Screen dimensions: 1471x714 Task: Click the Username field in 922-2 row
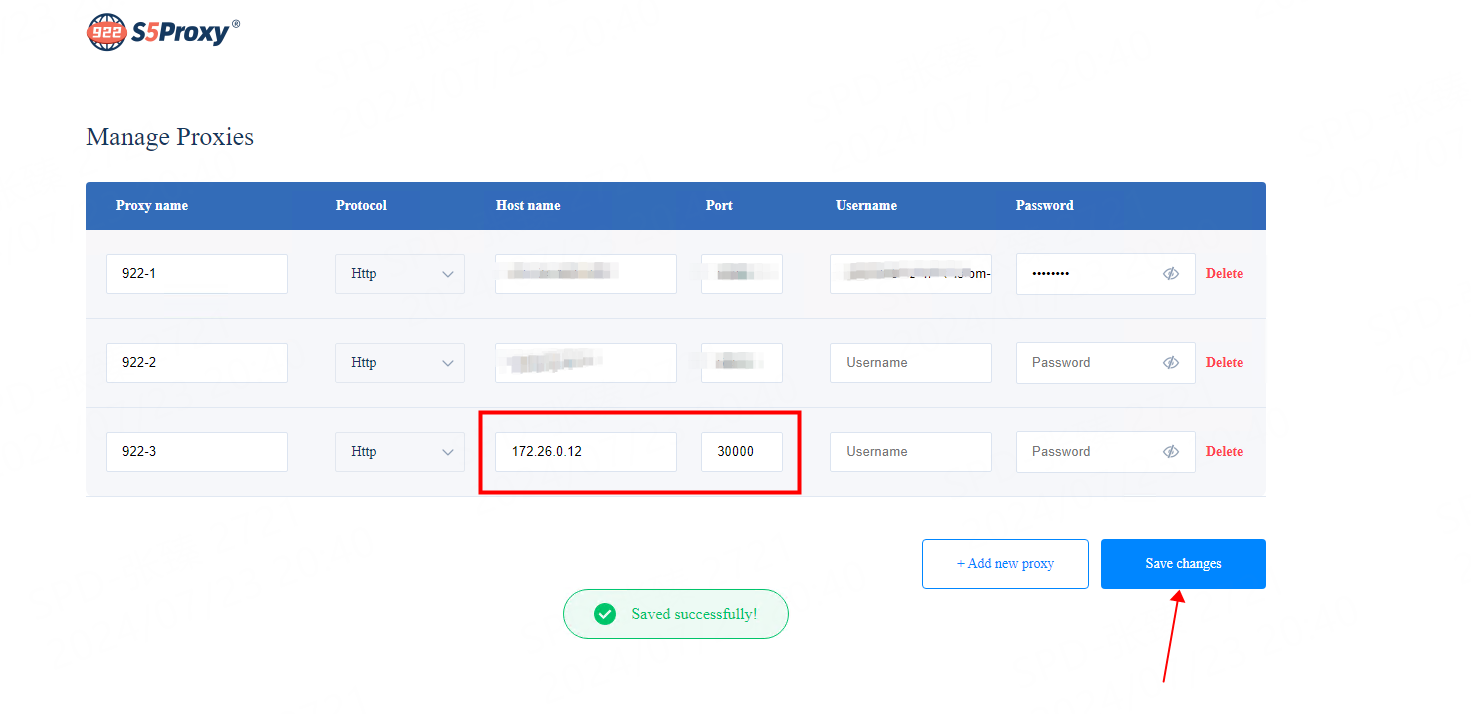(x=910, y=363)
